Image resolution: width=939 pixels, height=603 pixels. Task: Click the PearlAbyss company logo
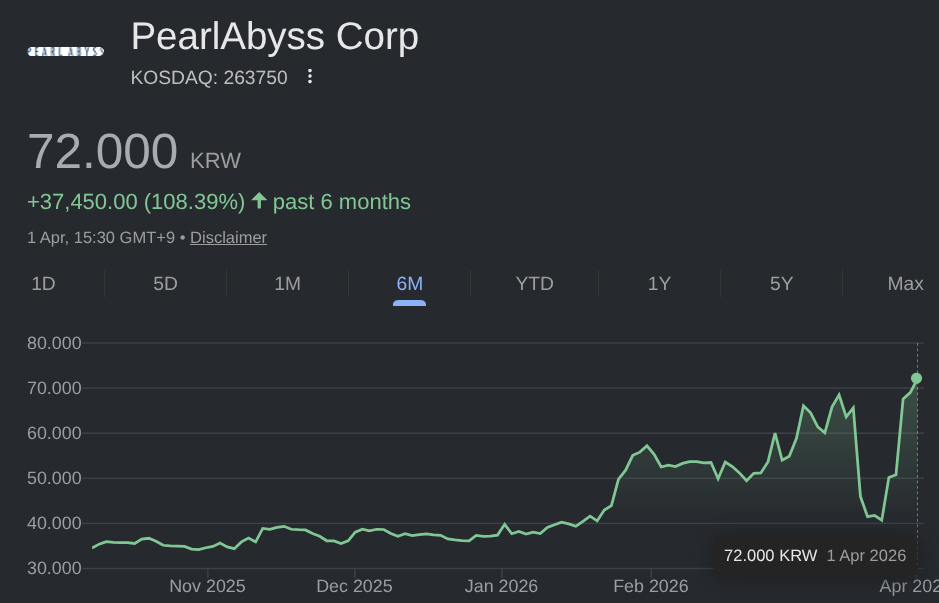click(66, 51)
